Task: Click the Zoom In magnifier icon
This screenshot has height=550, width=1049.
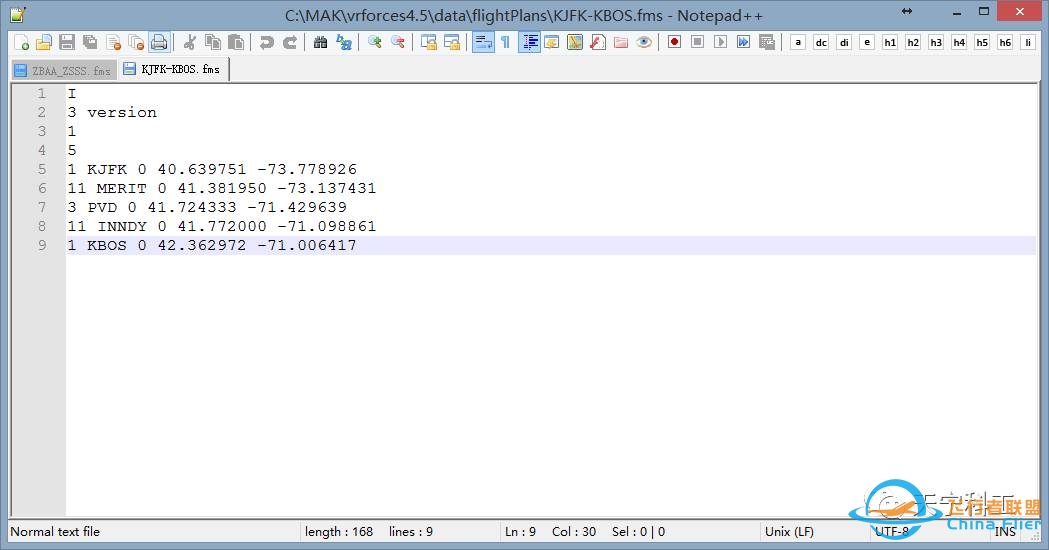Action: tap(375, 42)
